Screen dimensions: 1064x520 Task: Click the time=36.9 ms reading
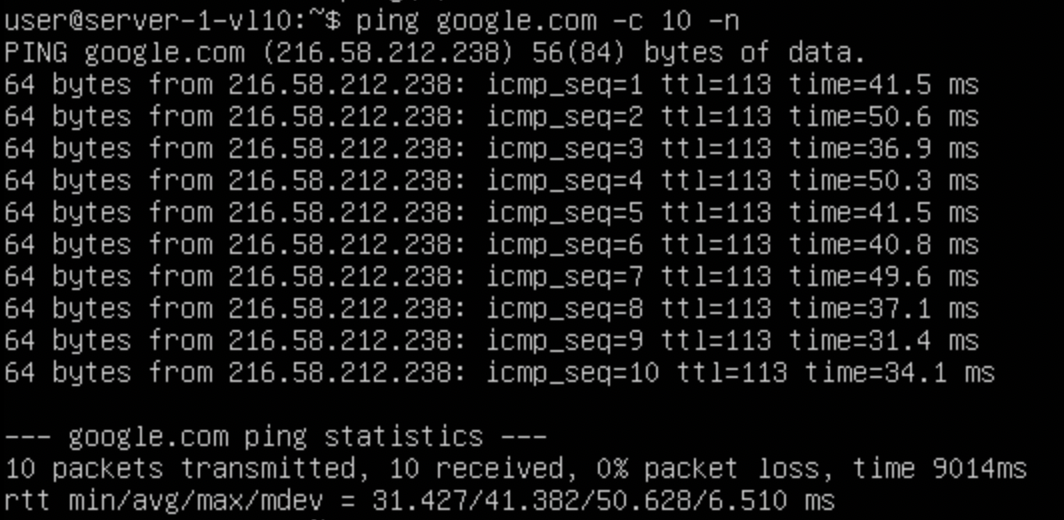pos(883,148)
